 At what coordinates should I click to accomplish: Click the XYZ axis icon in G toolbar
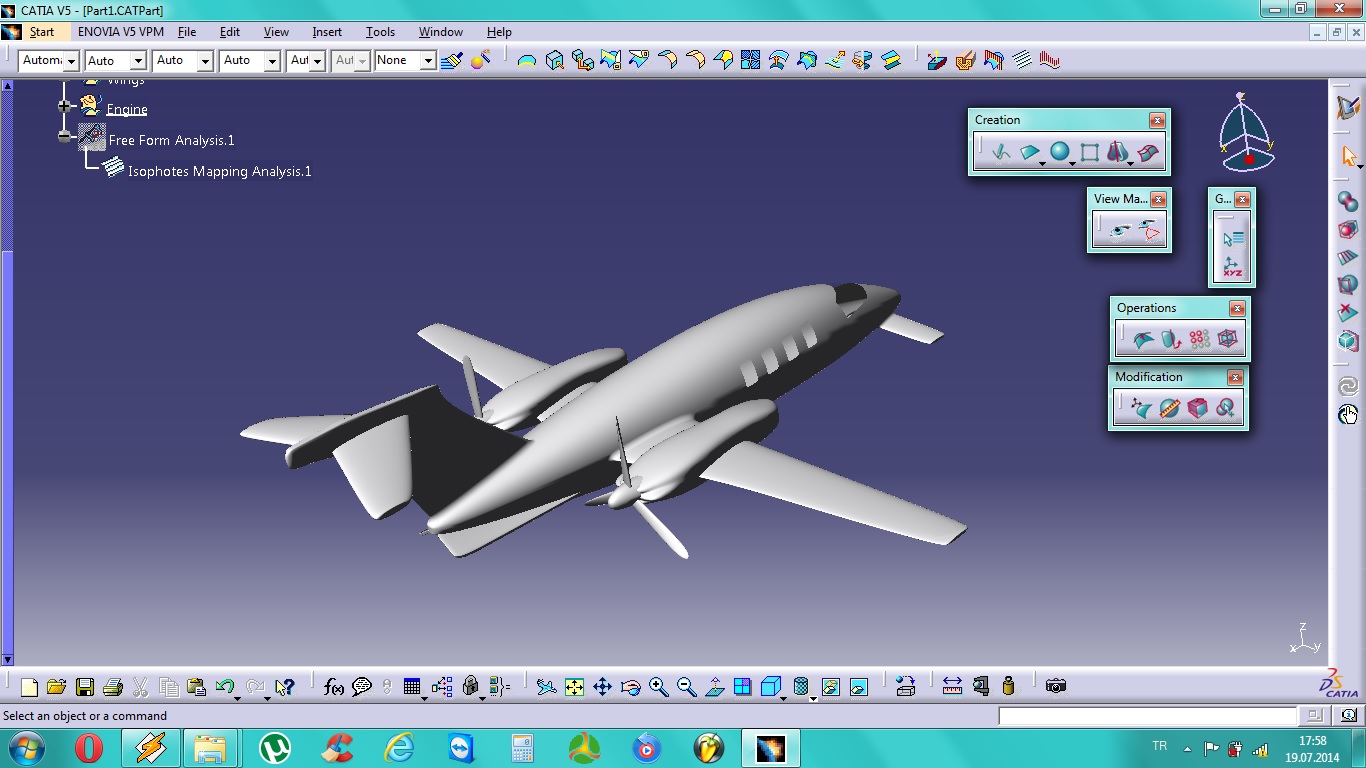tap(1232, 267)
